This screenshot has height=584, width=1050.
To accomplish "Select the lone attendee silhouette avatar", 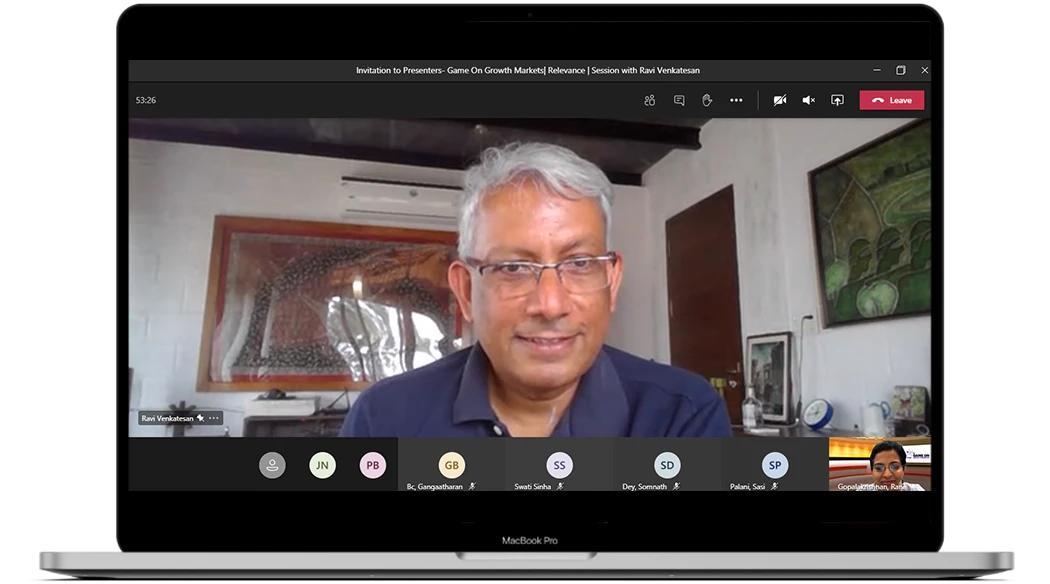I will [x=272, y=464].
